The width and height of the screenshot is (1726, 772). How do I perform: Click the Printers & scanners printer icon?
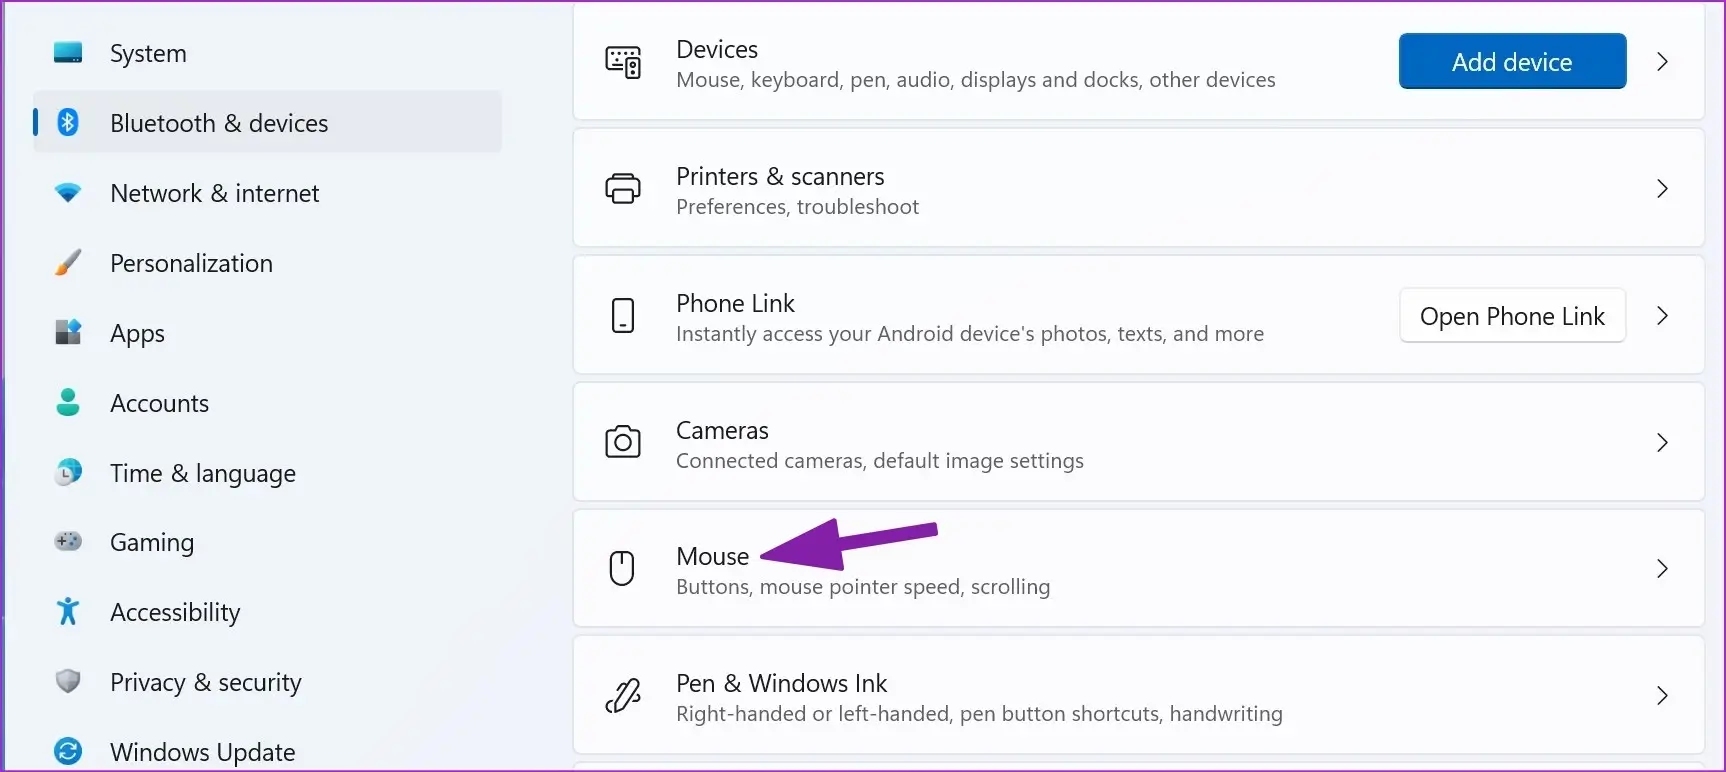pos(623,188)
